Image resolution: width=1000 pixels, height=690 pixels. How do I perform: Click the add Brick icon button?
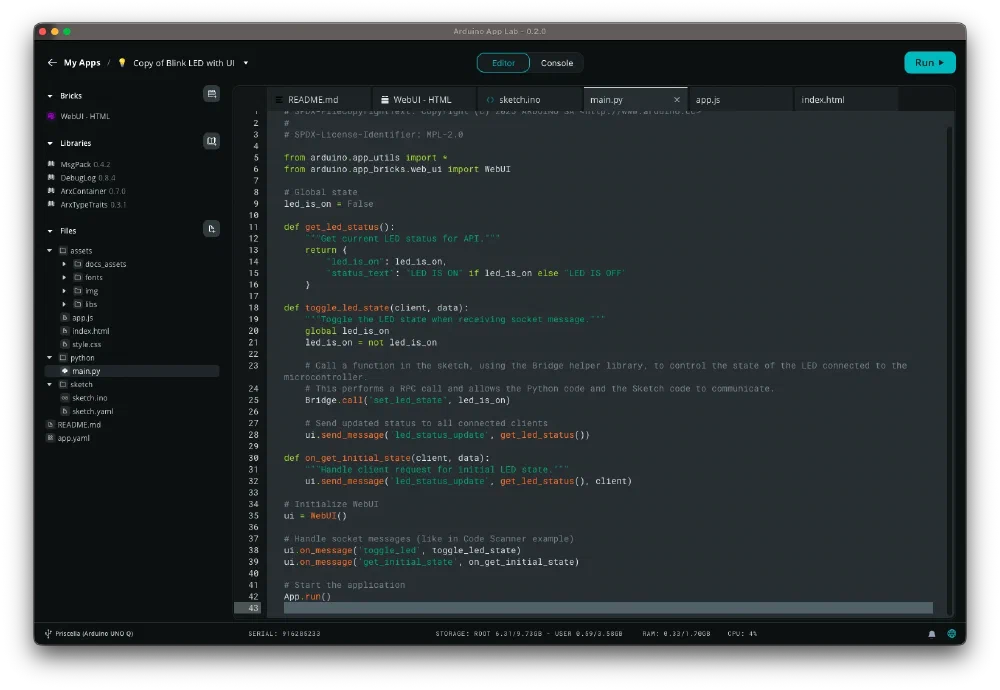211,94
